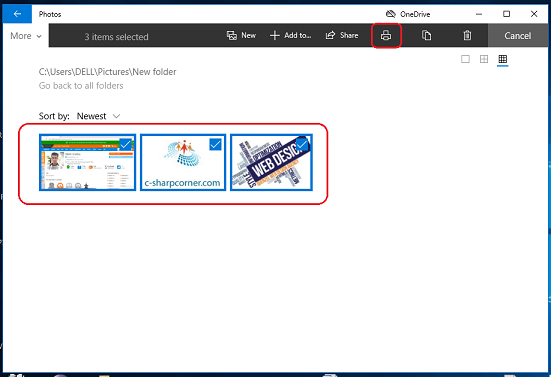The image size is (551, 377).
Task: Create a New album from the selection
Action: pos(241,35)
